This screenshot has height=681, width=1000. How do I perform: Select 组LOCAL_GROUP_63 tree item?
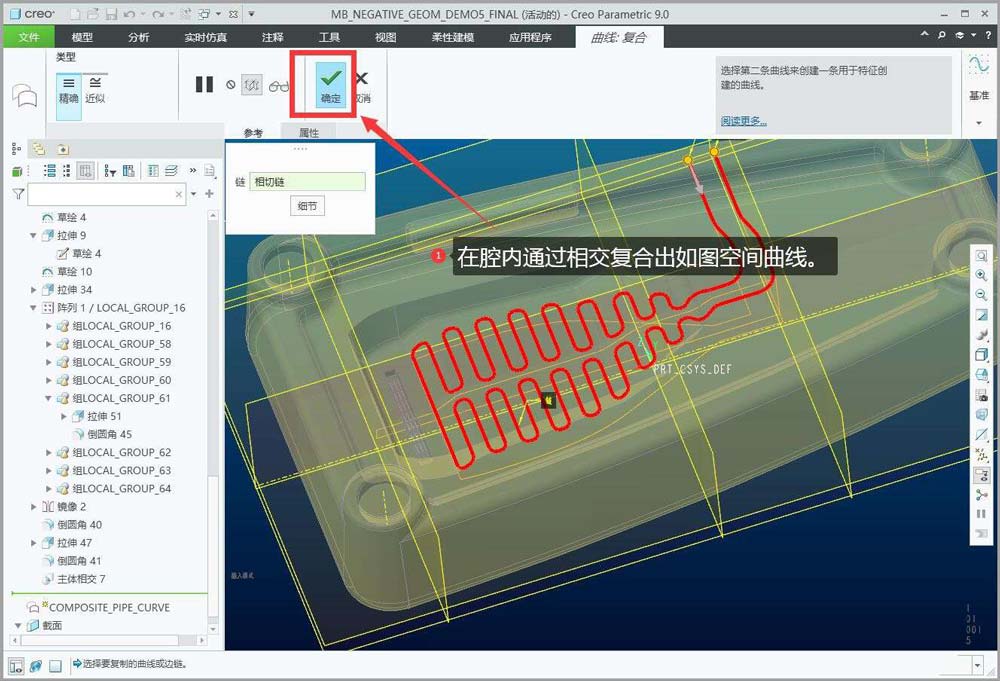click(x=115, y=471)
